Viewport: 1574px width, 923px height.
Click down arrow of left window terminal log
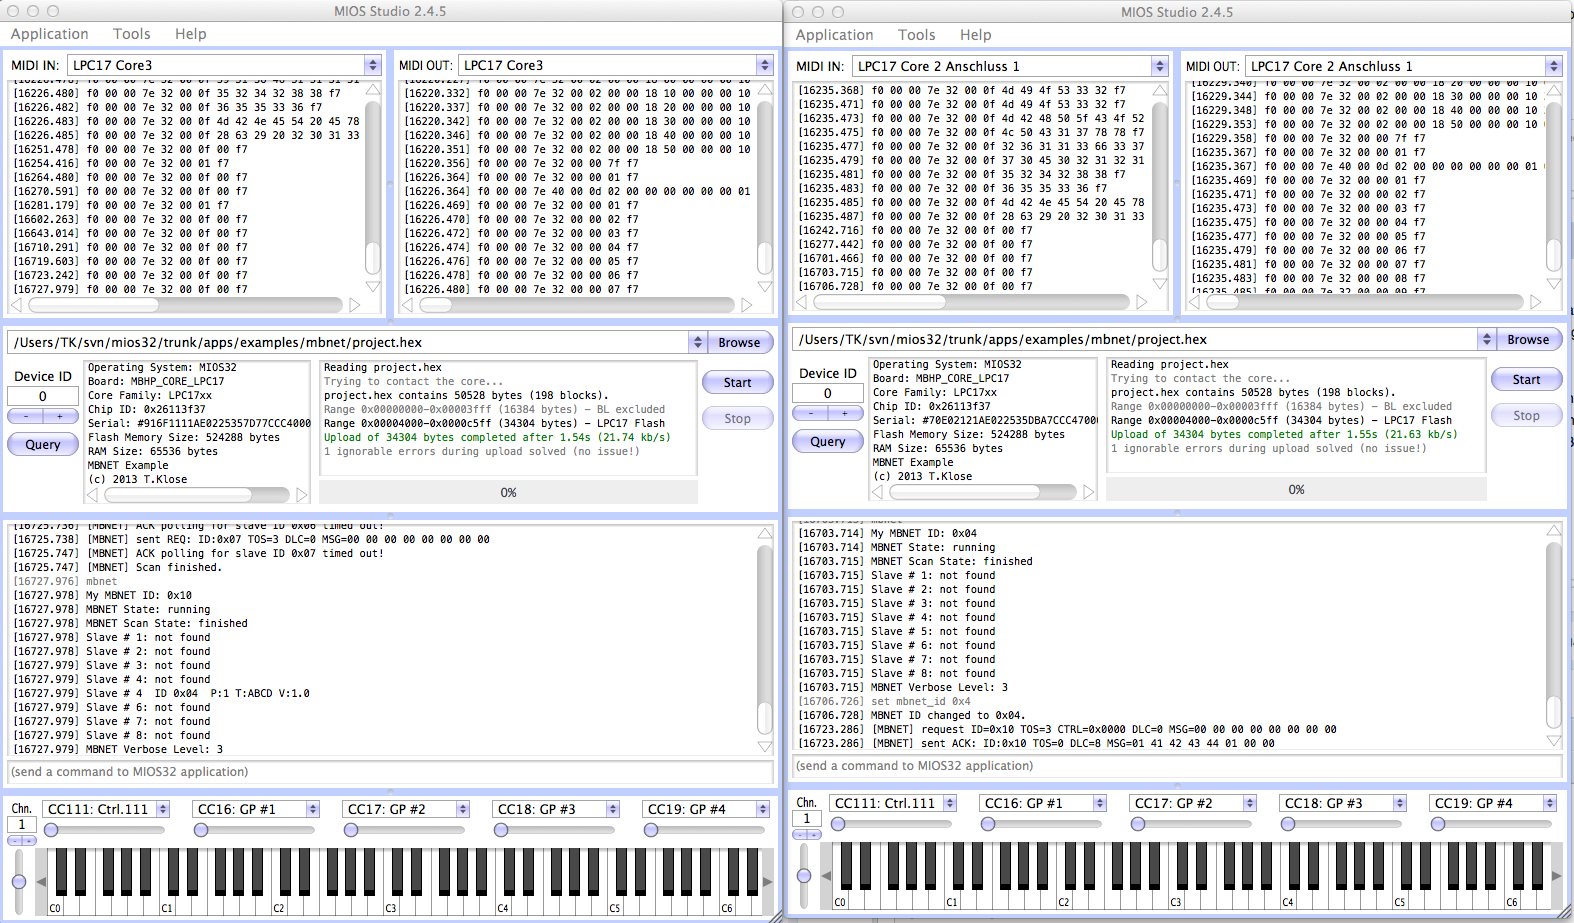coord(765,747)
